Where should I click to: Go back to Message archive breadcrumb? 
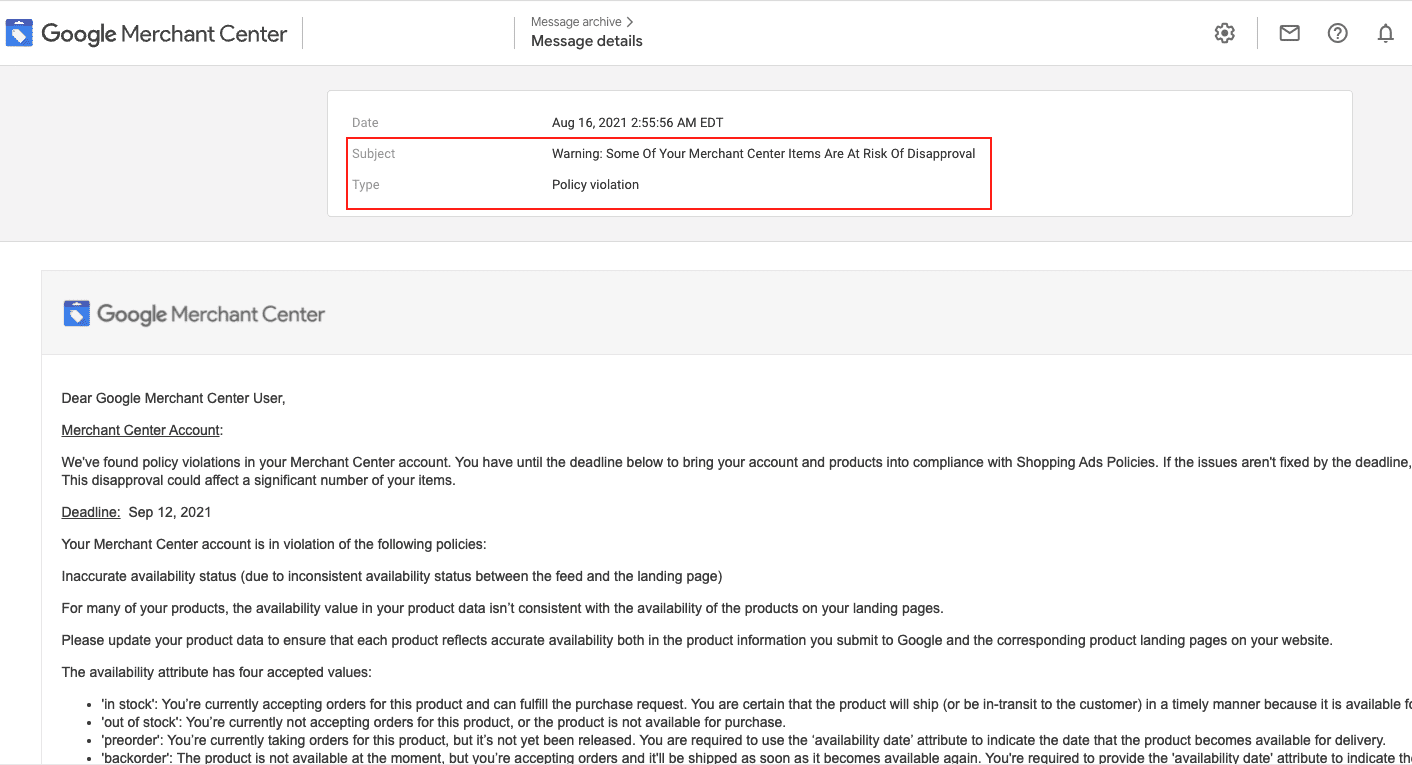tap(576, 22)
